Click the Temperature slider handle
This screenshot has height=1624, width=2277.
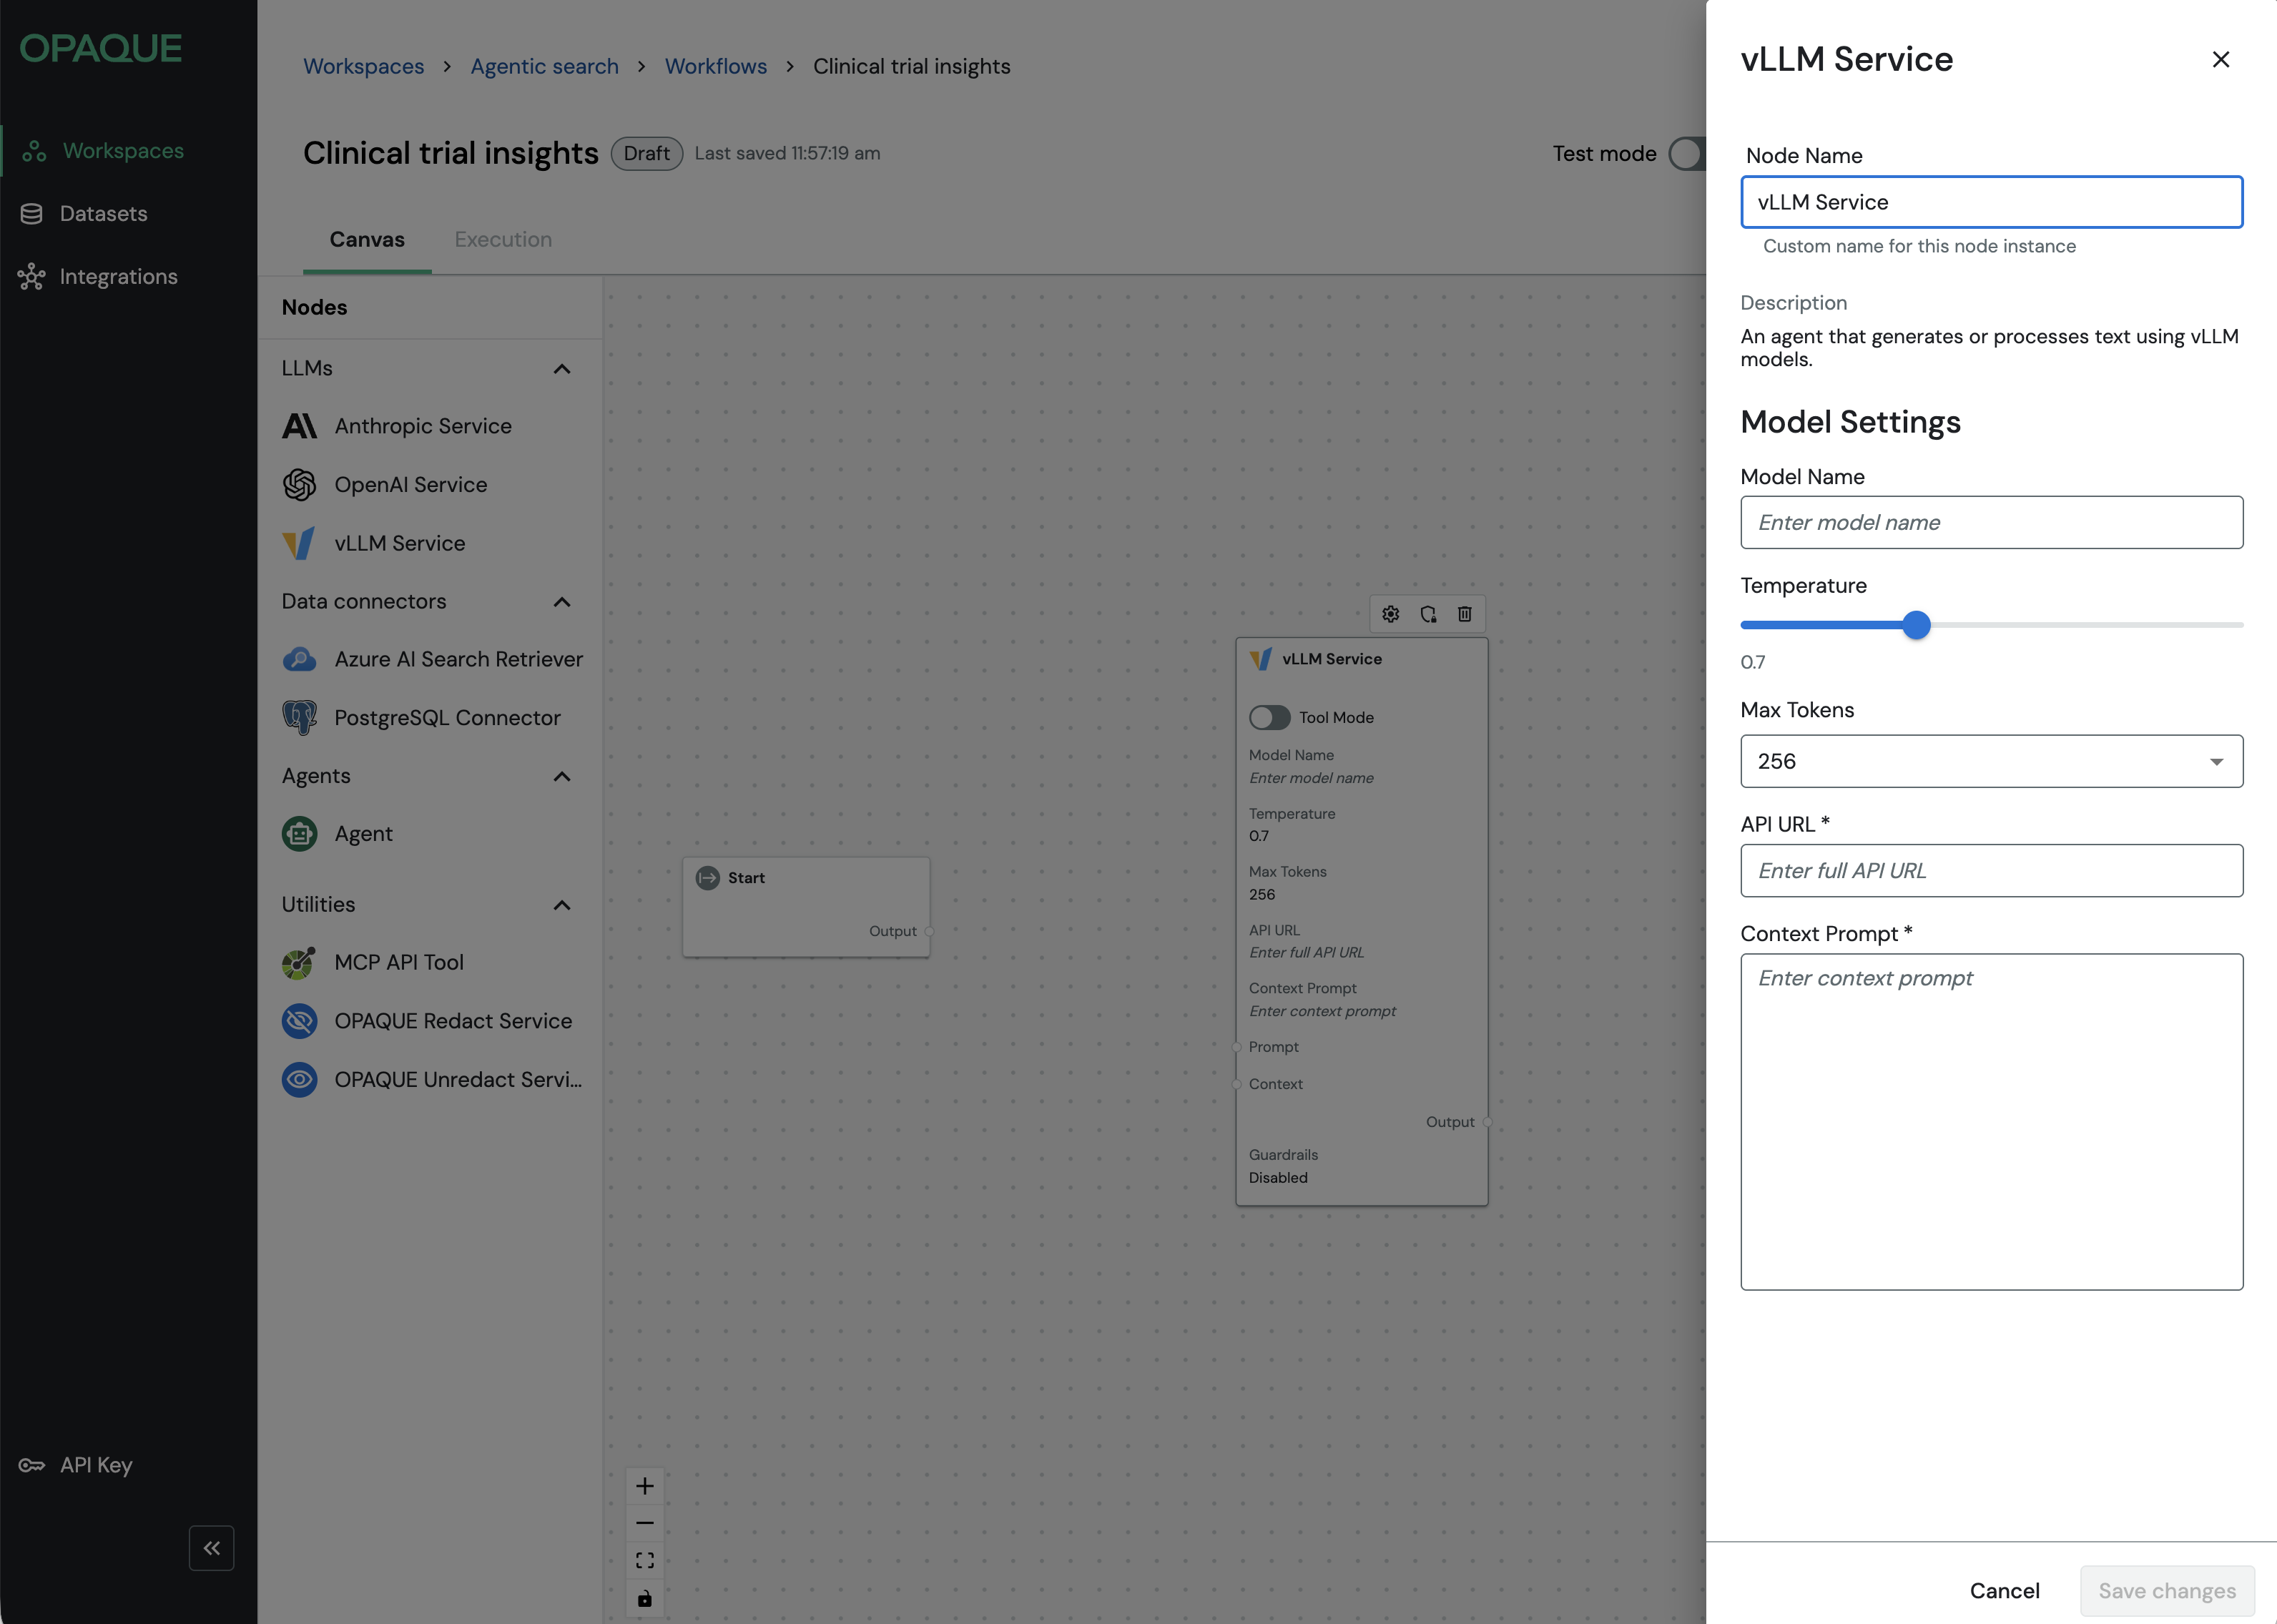pos(1916,626)
